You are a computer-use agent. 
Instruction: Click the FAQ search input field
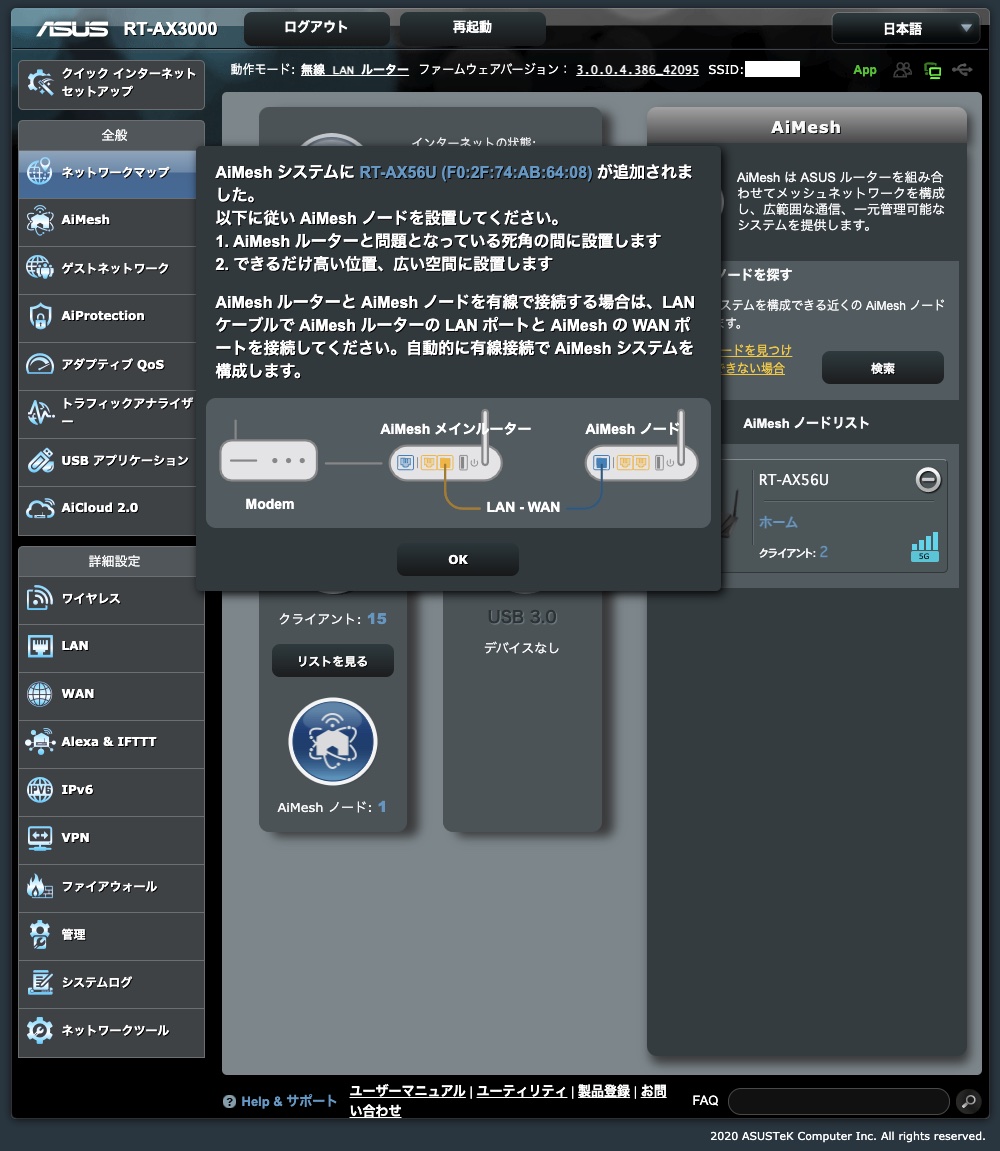pos(839,1101)
